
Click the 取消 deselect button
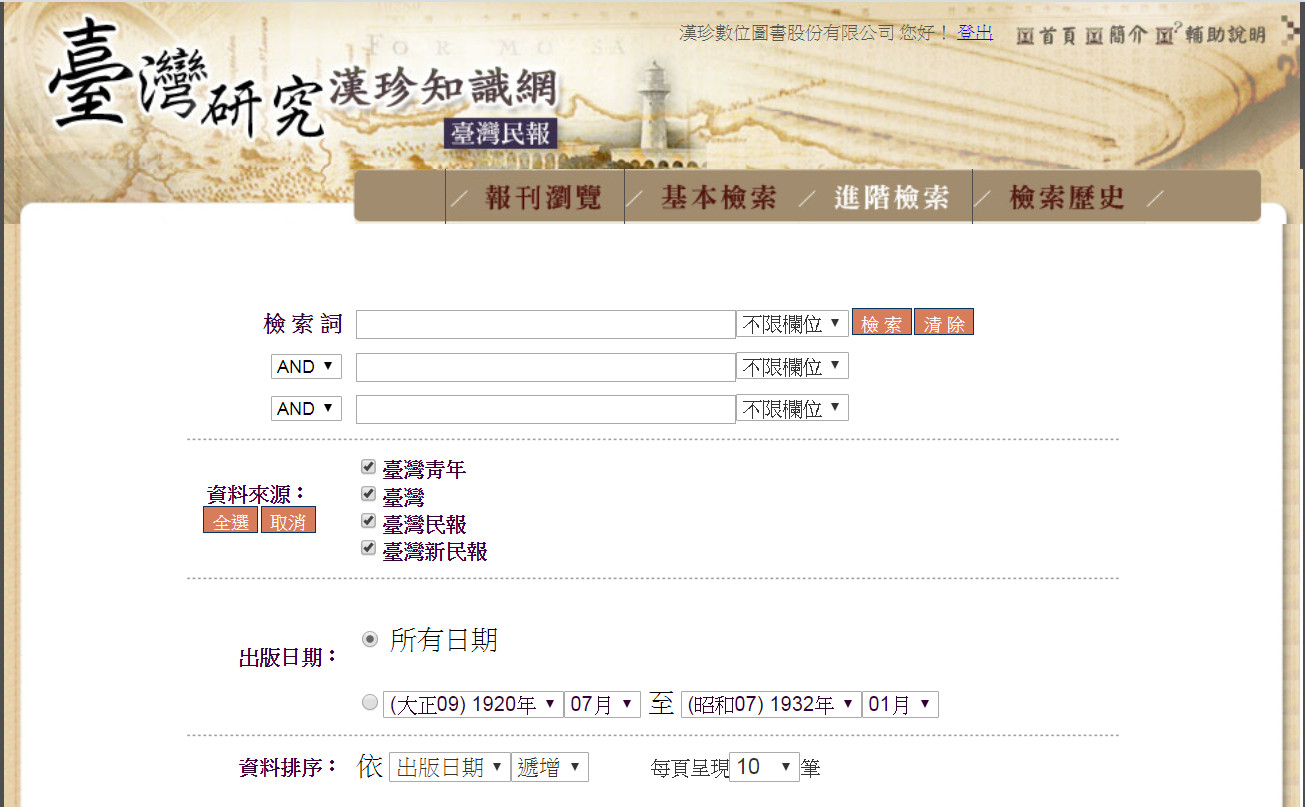(x=288, y=521)
